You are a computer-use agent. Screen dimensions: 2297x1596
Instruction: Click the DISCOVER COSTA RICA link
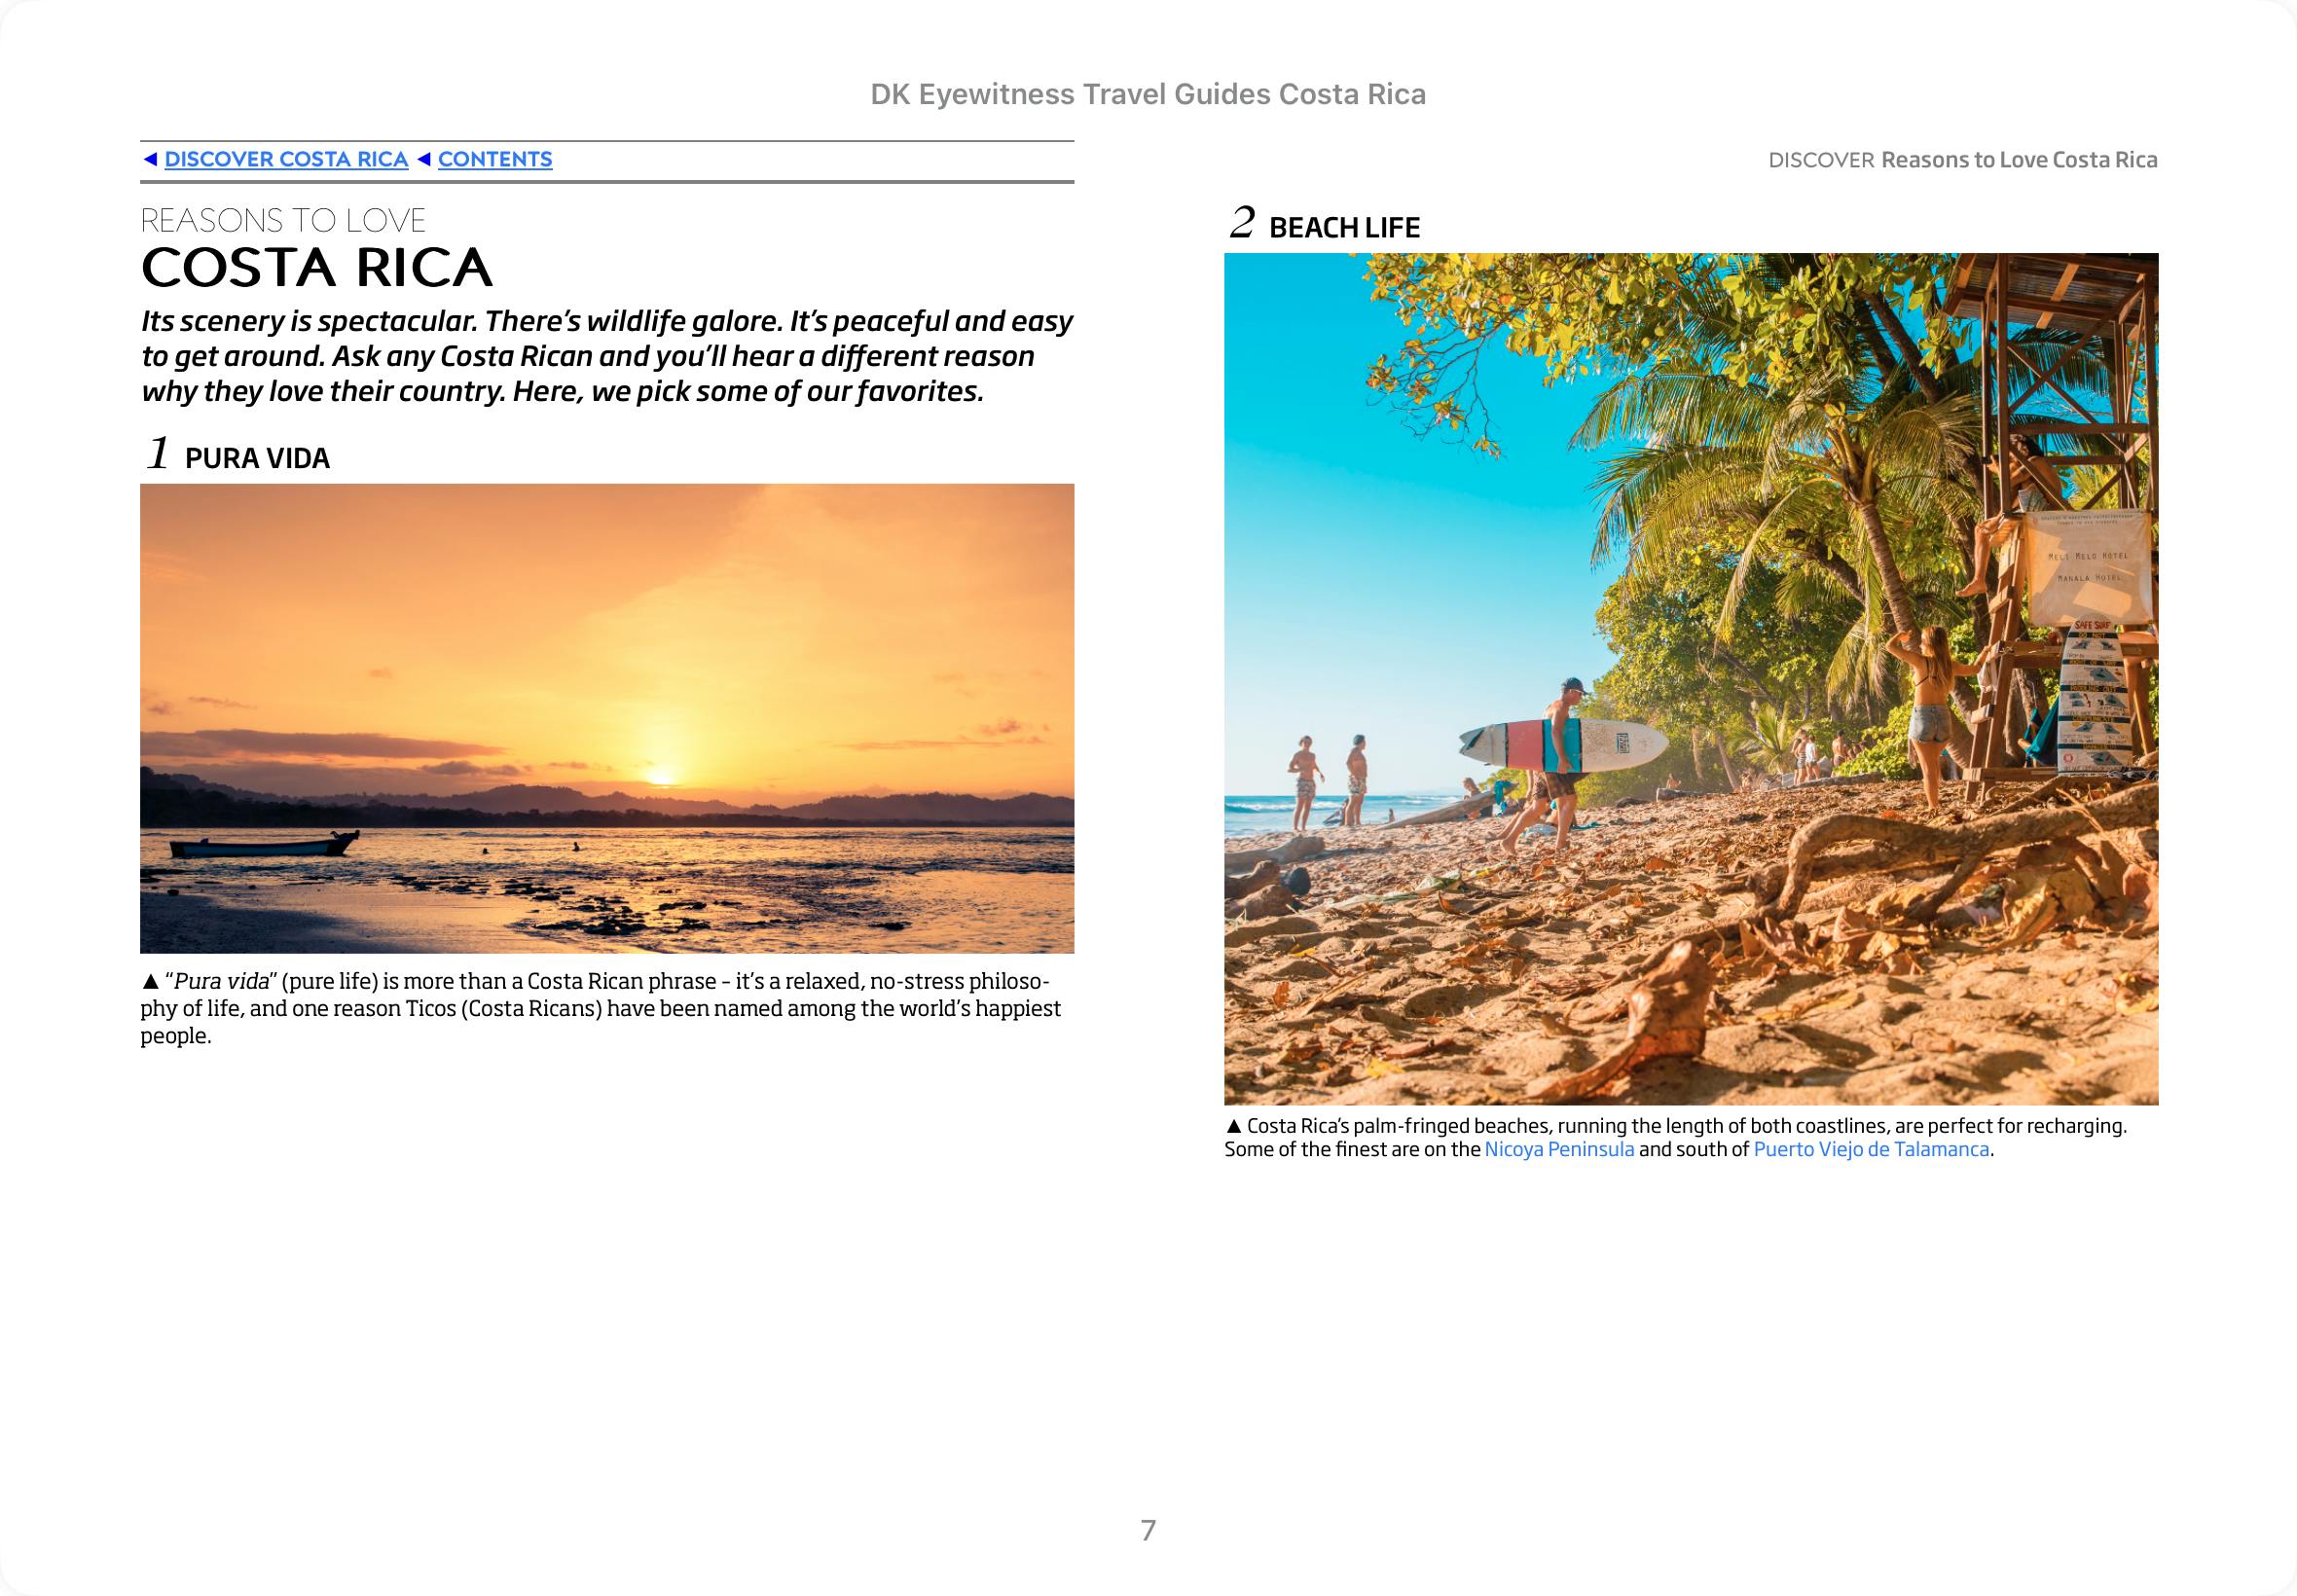[x=286, y=160]
